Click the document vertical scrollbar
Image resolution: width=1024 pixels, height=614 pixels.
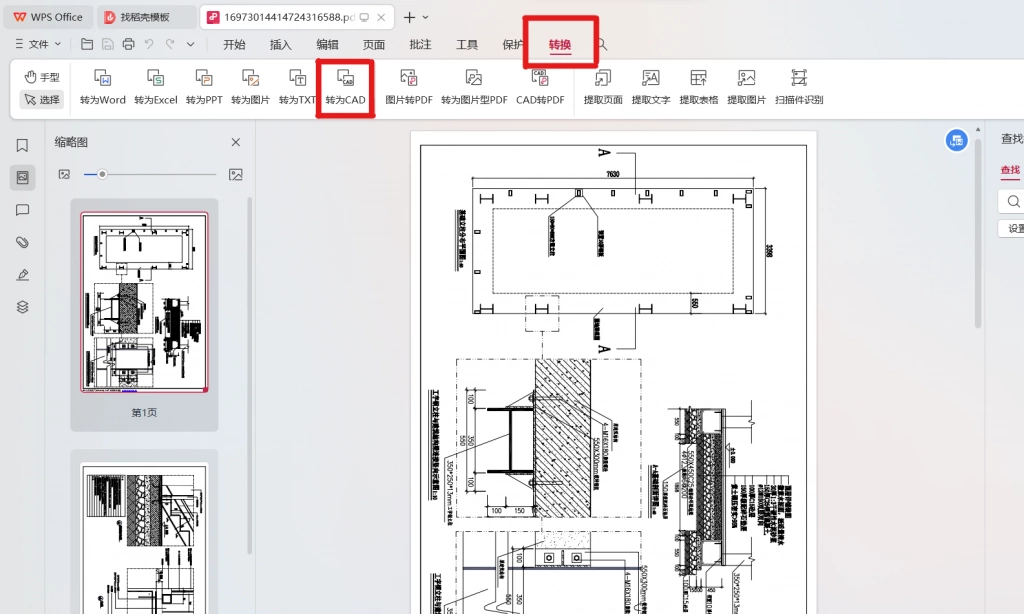(x=978, y=232)
